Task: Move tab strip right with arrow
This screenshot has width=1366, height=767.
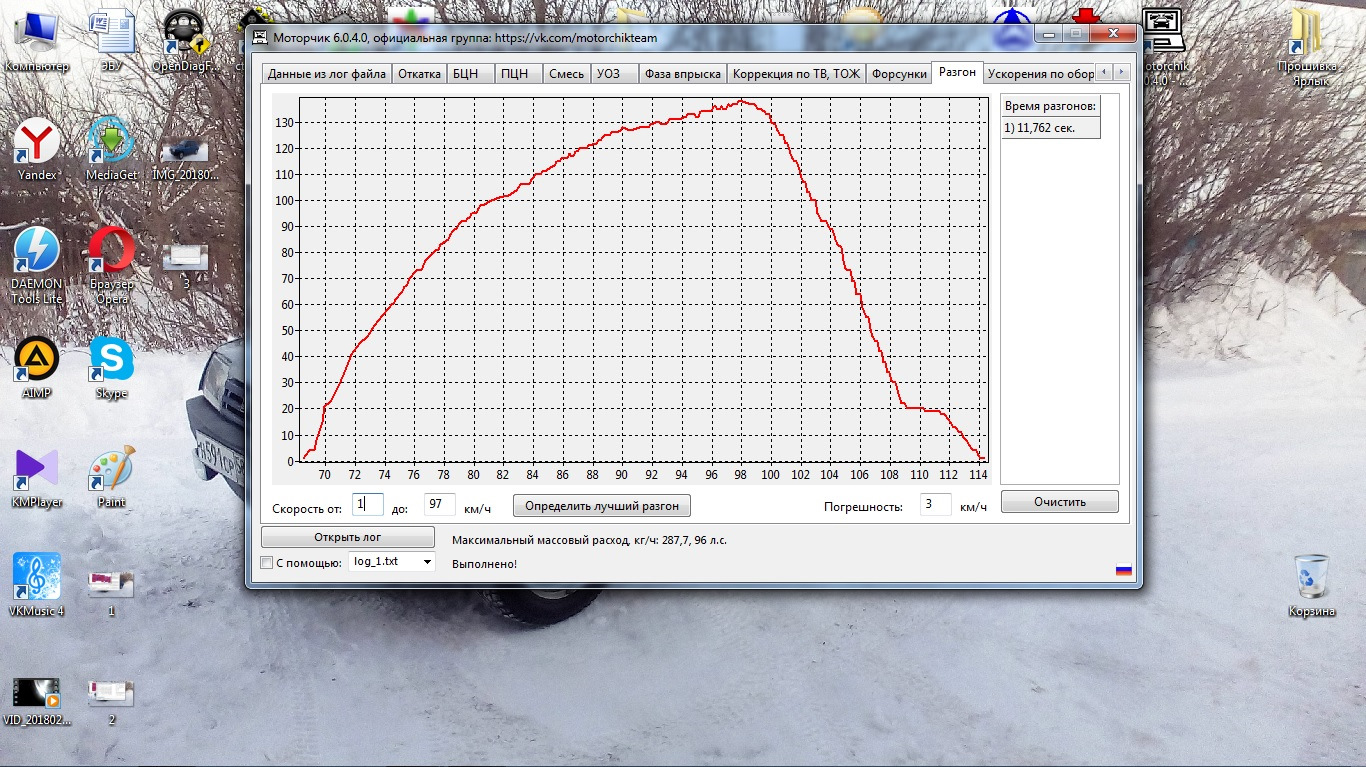Action: coord(1122,73)
